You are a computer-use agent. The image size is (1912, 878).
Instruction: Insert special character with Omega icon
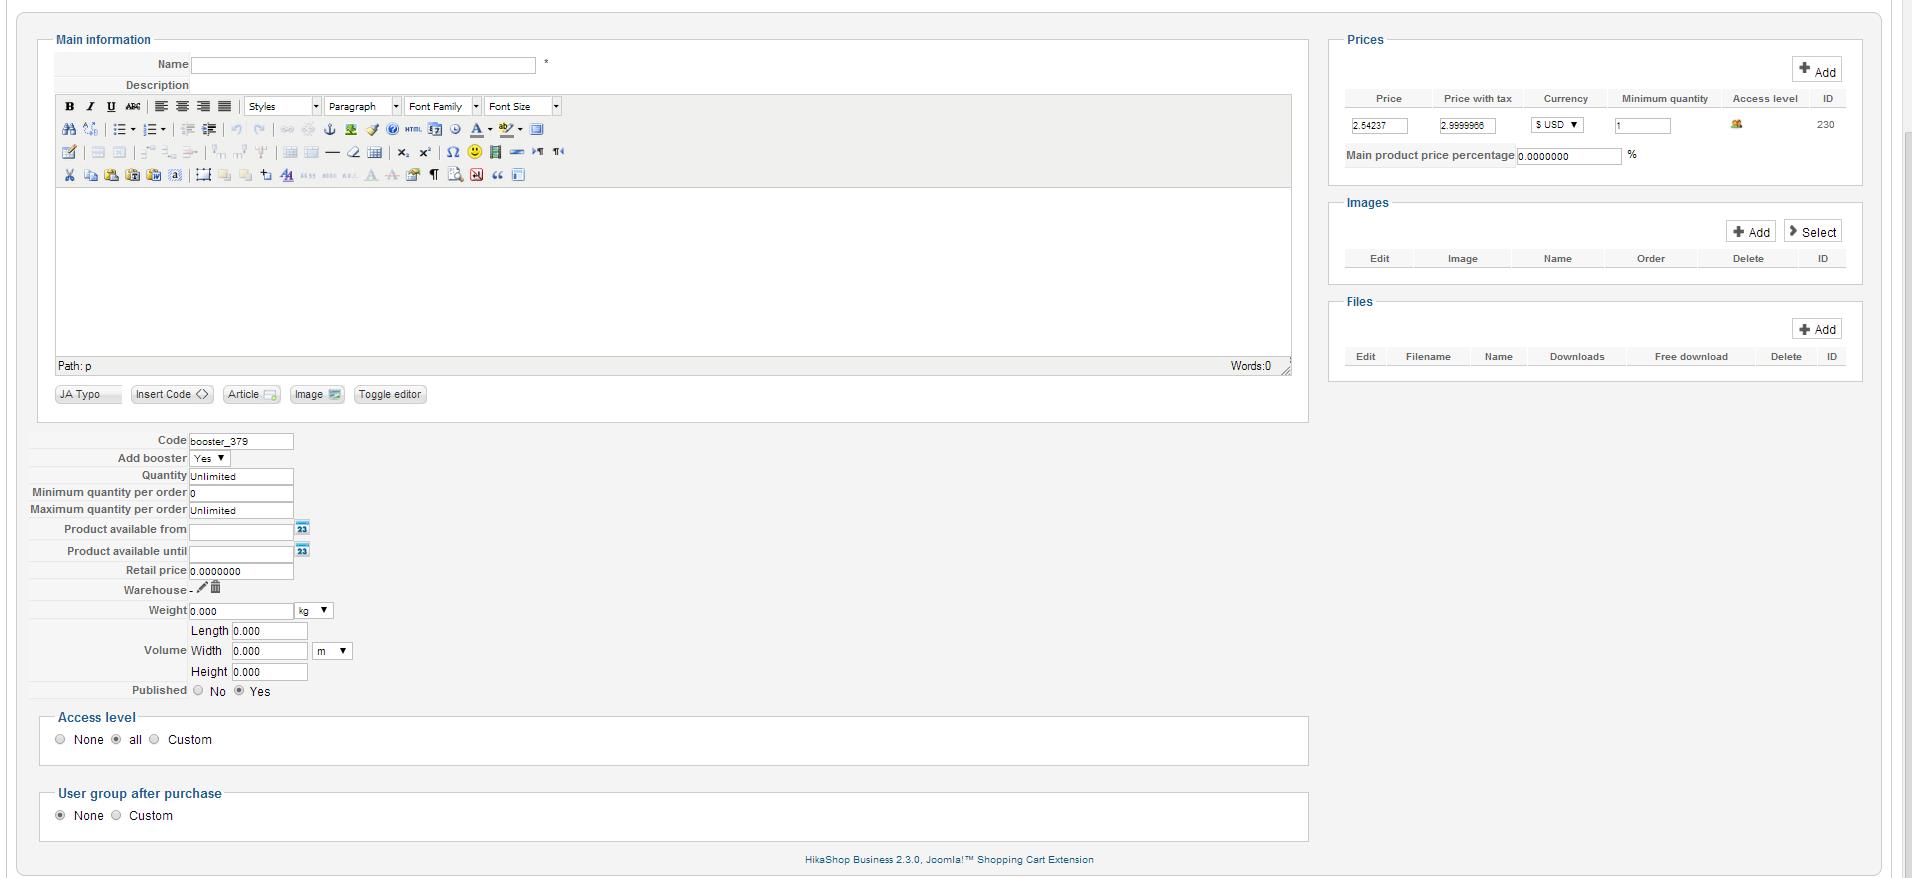tap(453, 152)
